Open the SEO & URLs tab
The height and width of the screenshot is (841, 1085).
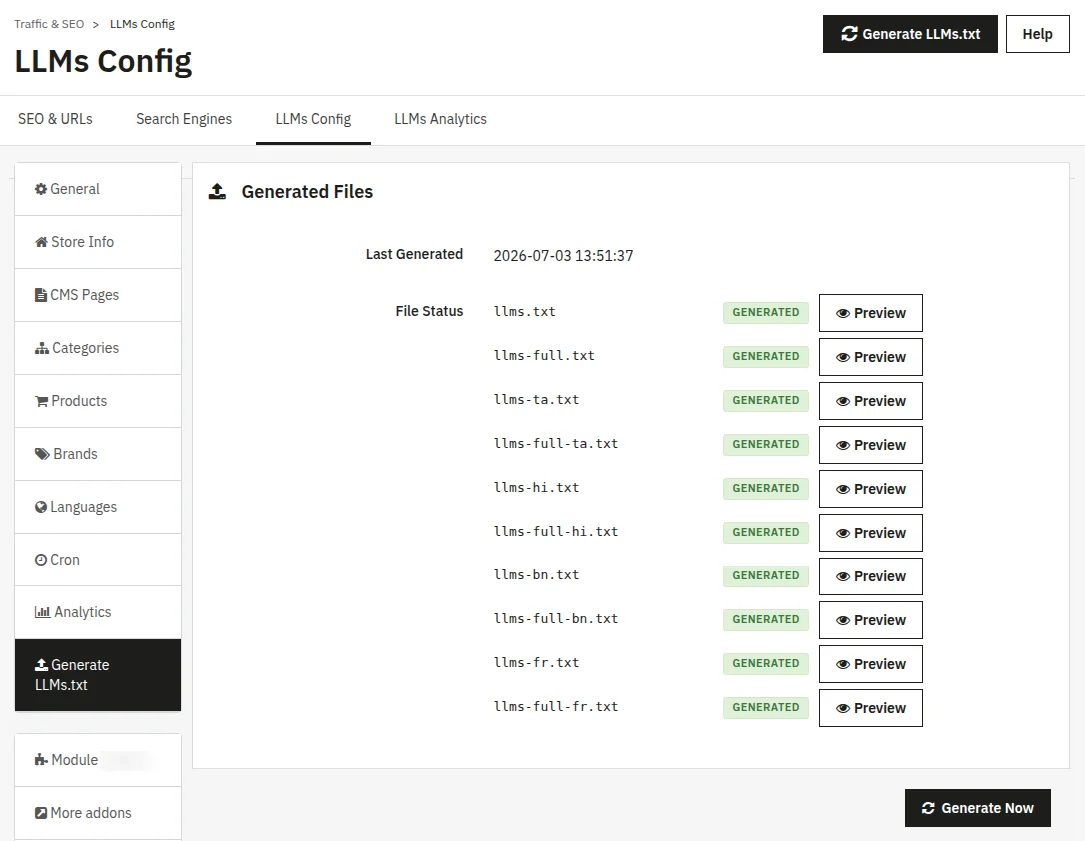pos(55,119)
